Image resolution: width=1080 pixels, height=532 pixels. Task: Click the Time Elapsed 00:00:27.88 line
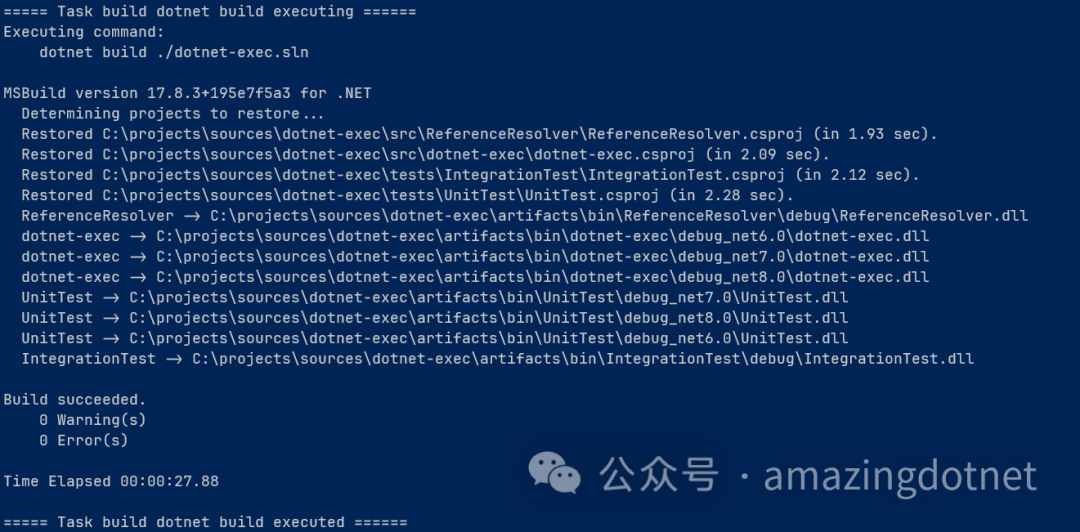[111, 481]
